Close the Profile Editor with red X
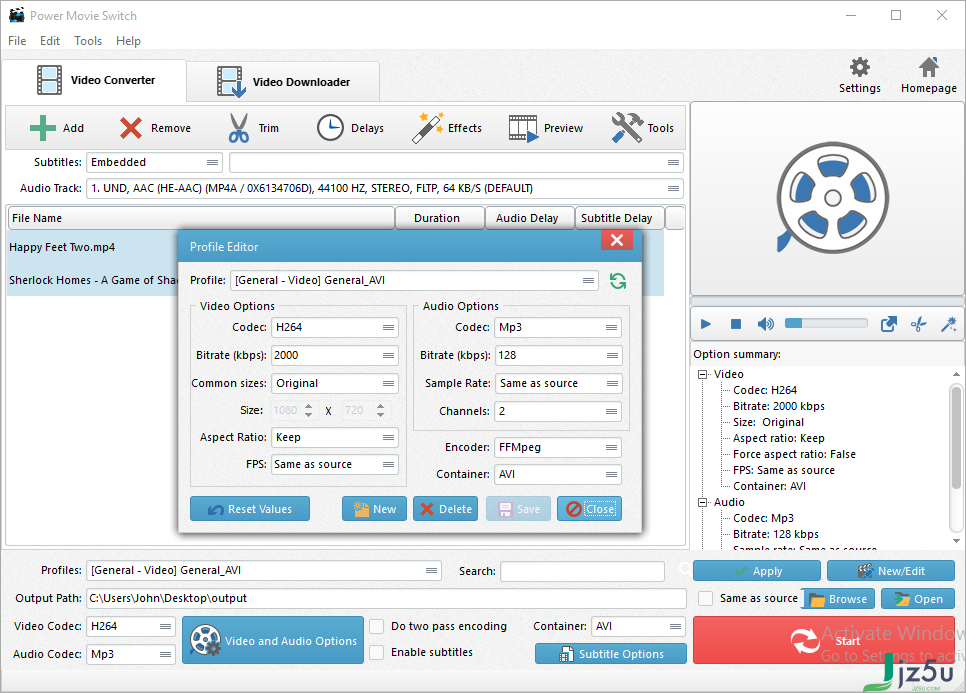 click(617, 240)
